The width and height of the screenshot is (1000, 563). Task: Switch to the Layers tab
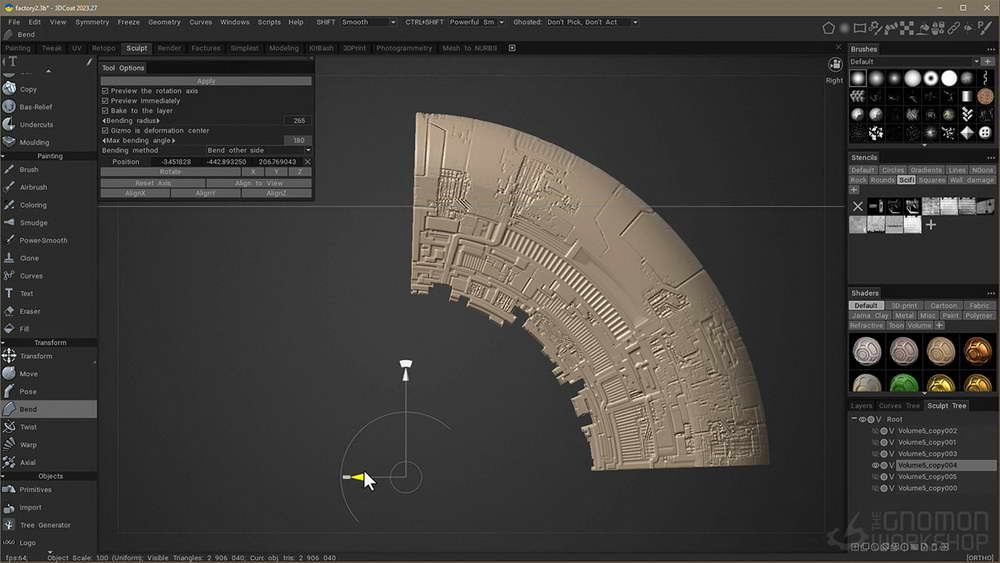point(861,406)
